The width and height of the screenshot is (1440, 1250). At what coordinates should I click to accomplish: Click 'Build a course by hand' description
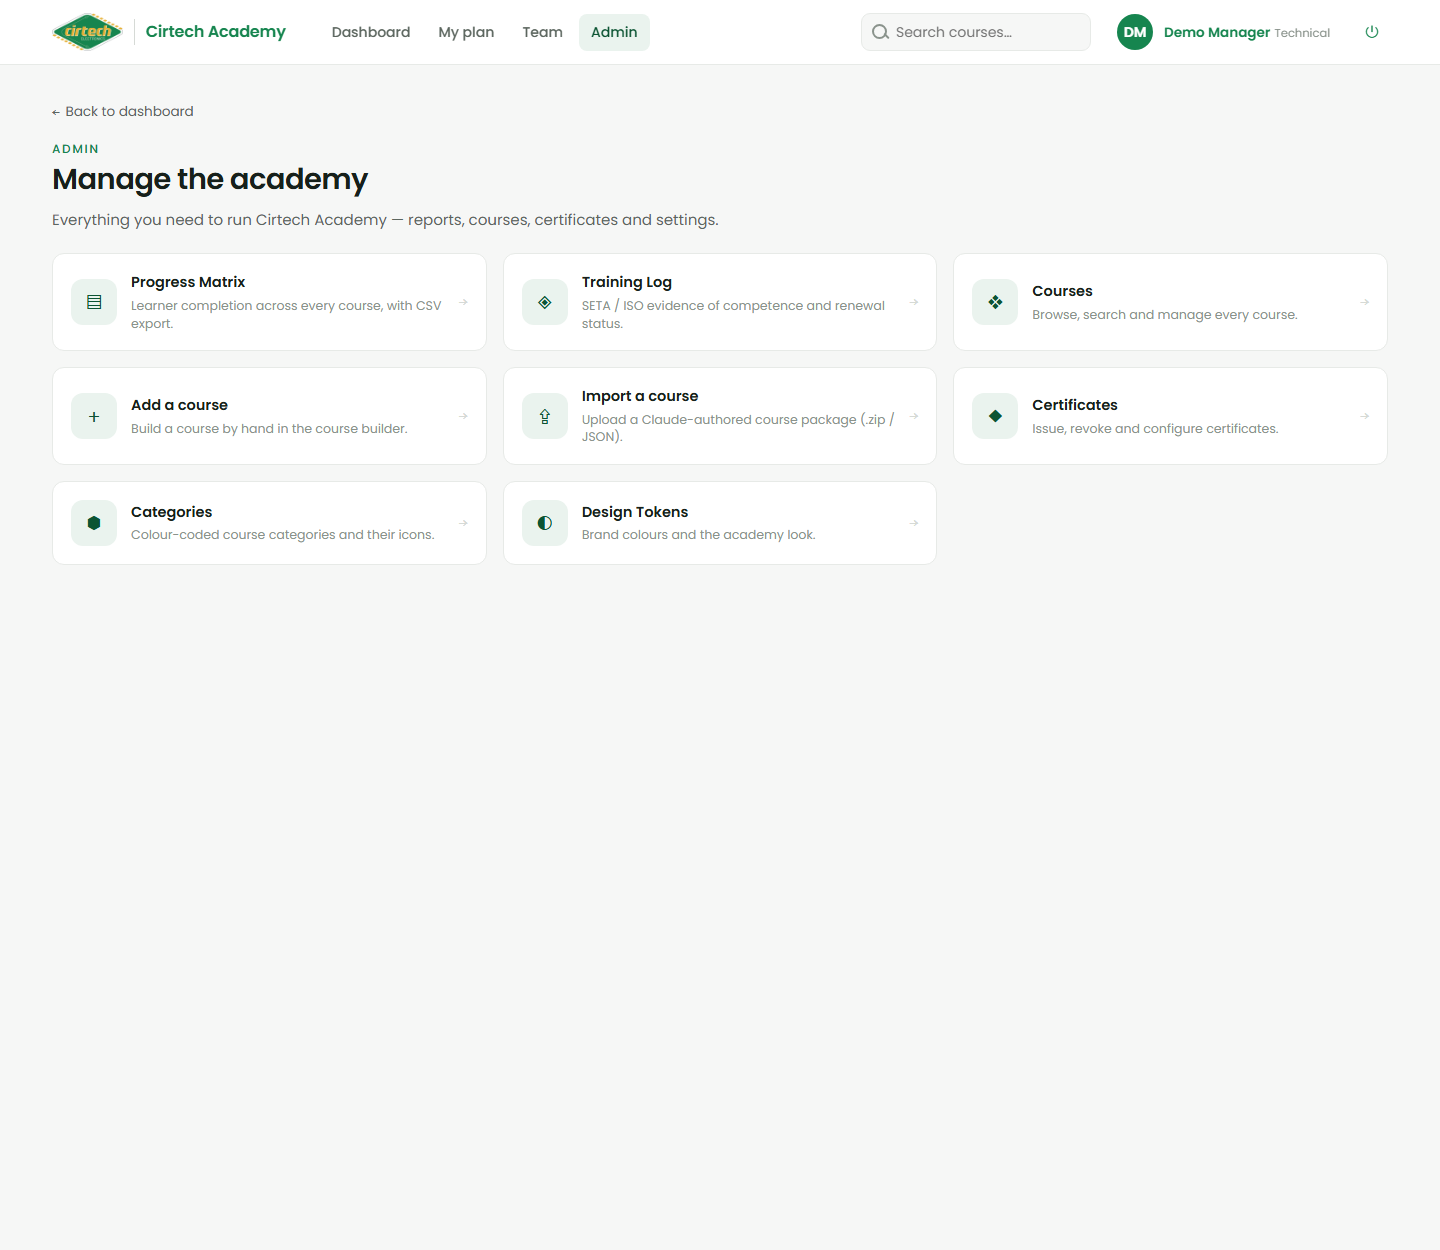[269, 429]
